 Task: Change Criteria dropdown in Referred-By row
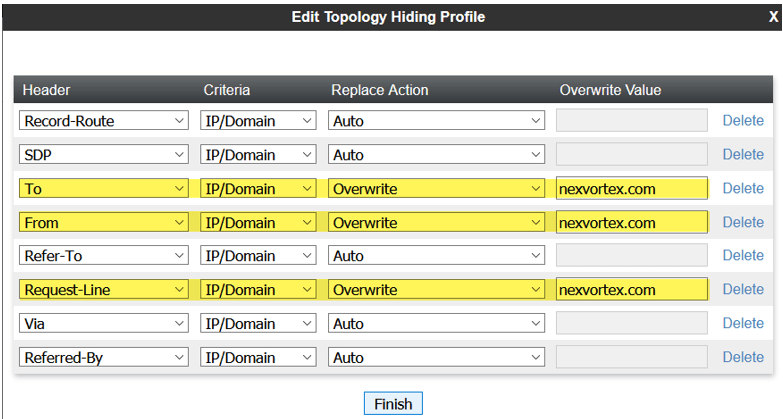coord(258,358)
